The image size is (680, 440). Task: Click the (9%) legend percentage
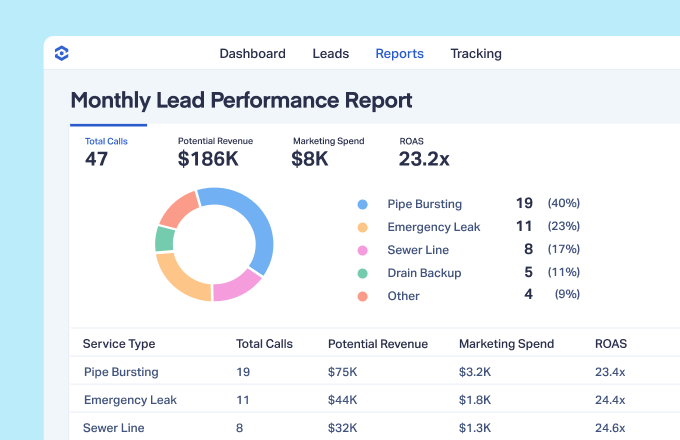(x=567, y=294)
